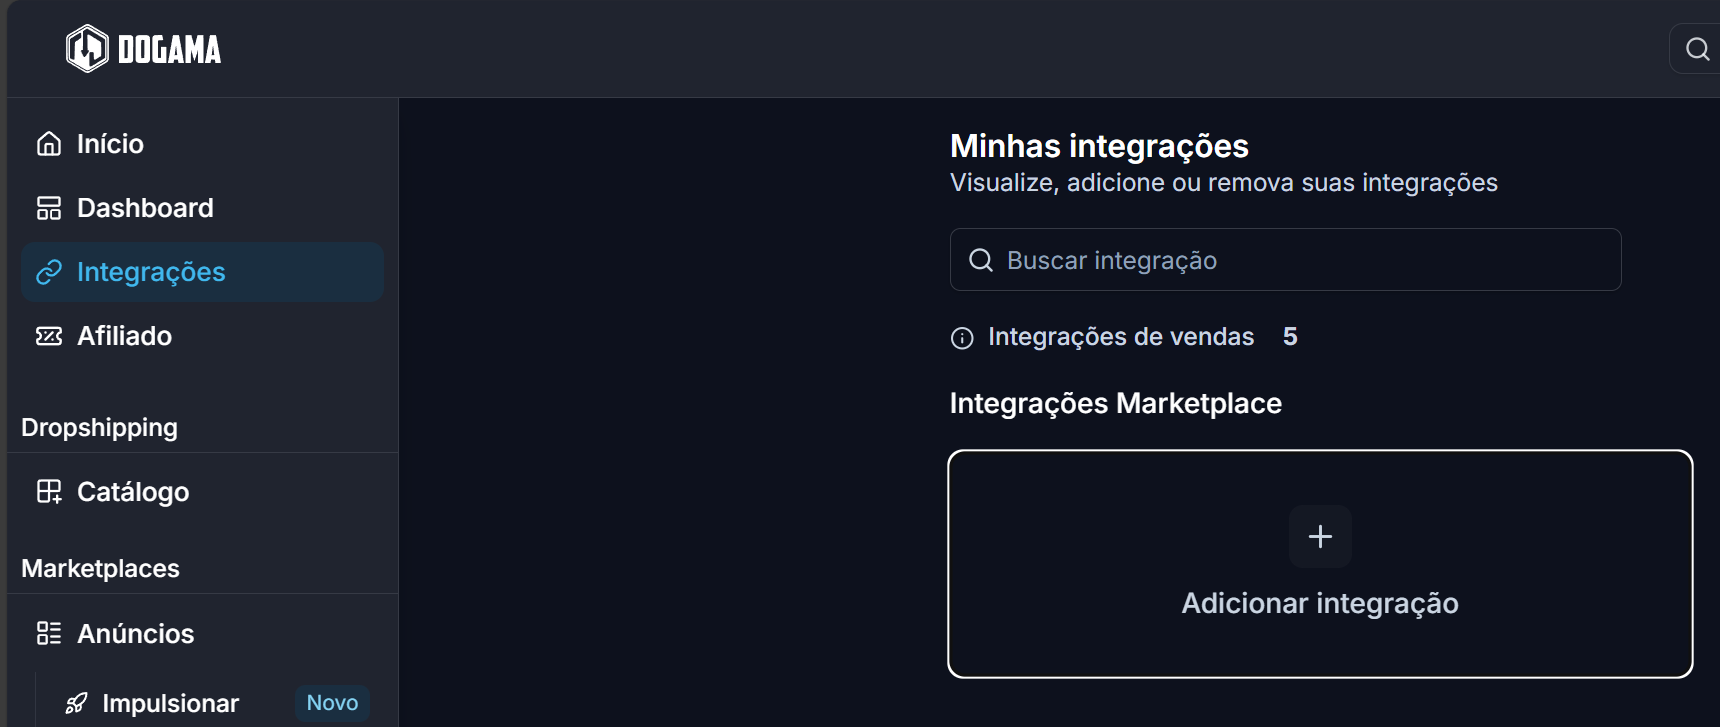Open Anúncios under Marketplaces

(x=136, y=633)
